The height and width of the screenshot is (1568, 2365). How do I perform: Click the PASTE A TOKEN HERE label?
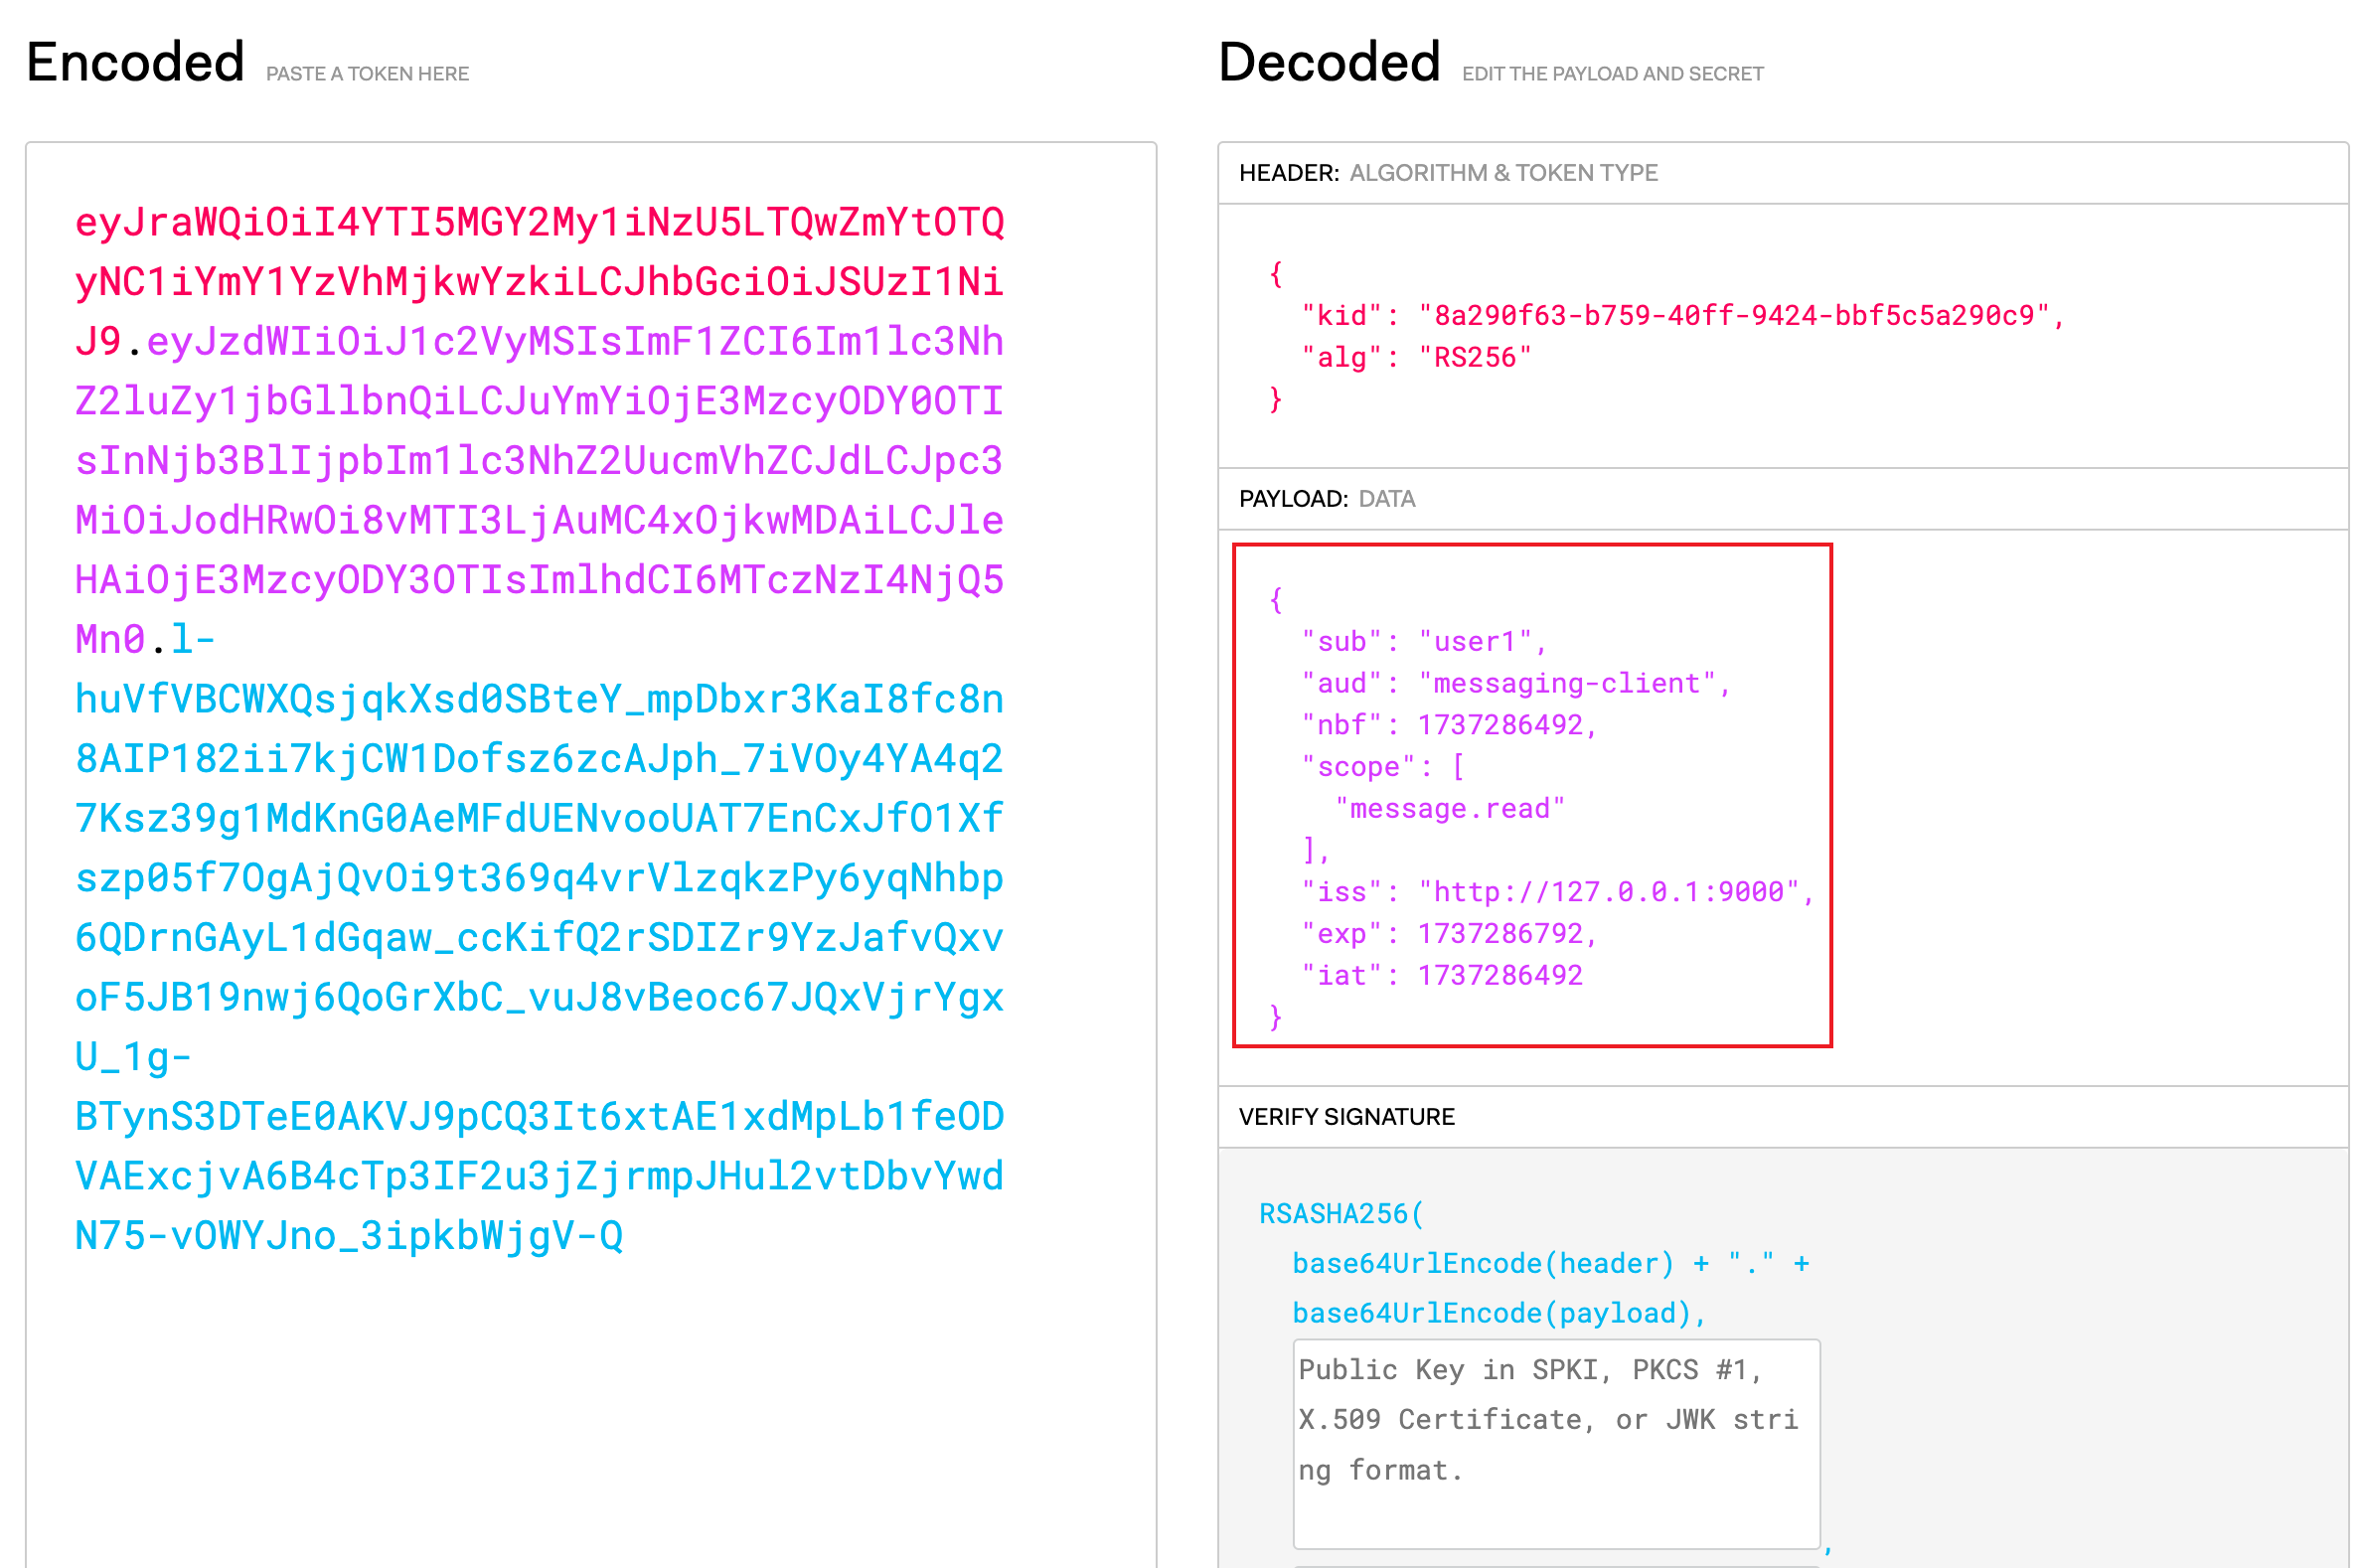pos(367,73)
